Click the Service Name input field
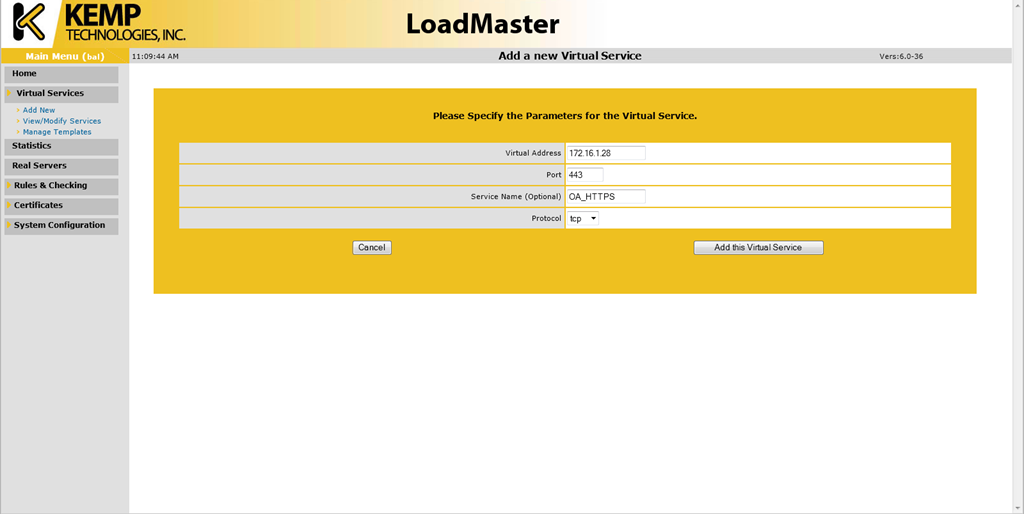The height and width of the screenshot is (514, 1024). coord(605,197)
